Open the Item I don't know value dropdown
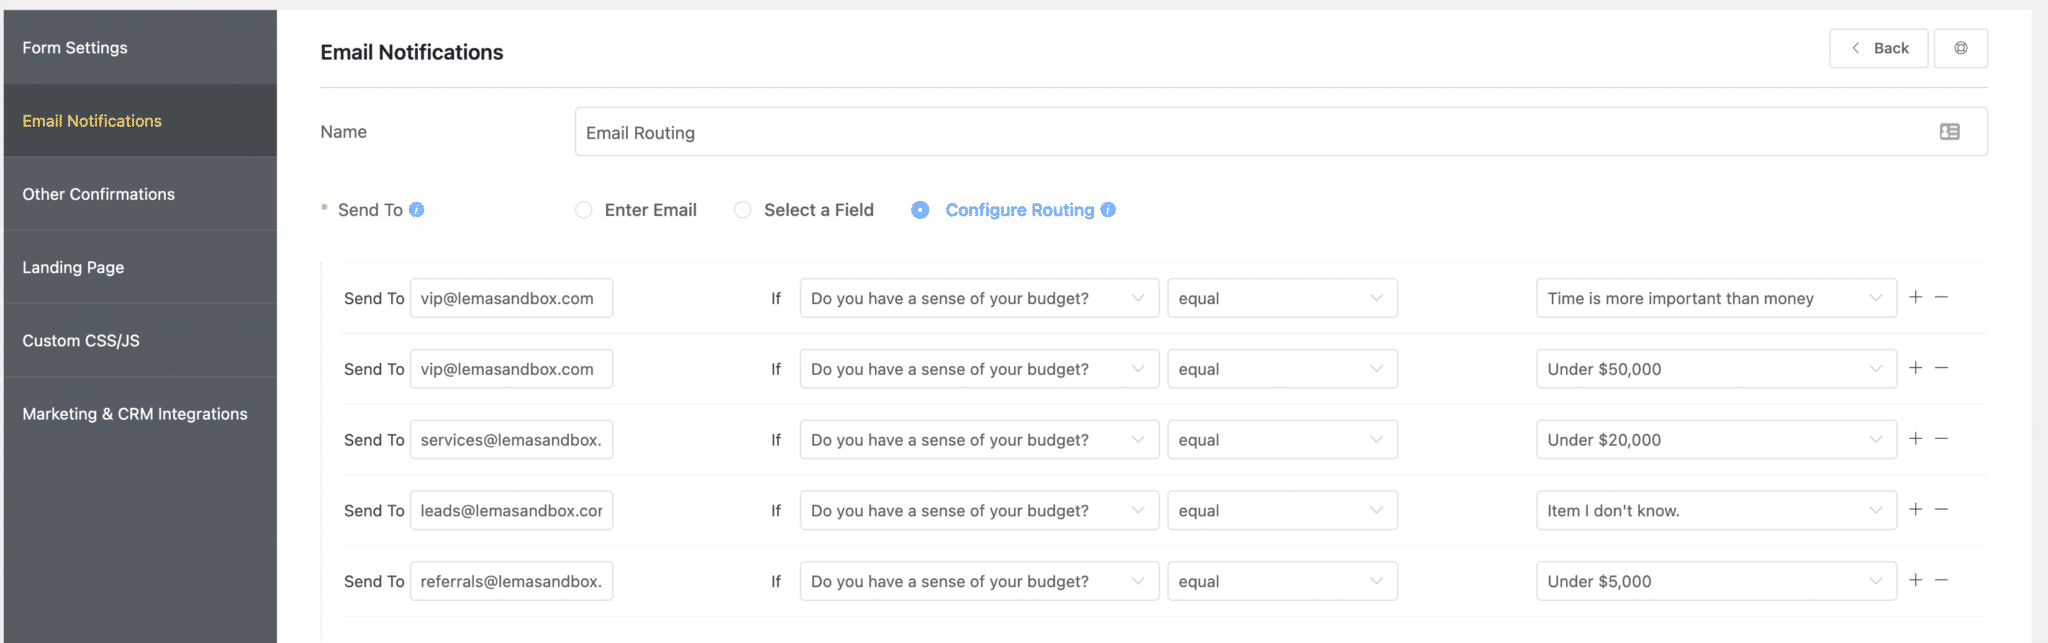Image resolution: width=2048 pixels, height=643 pixels. (x=1716, y=511)
